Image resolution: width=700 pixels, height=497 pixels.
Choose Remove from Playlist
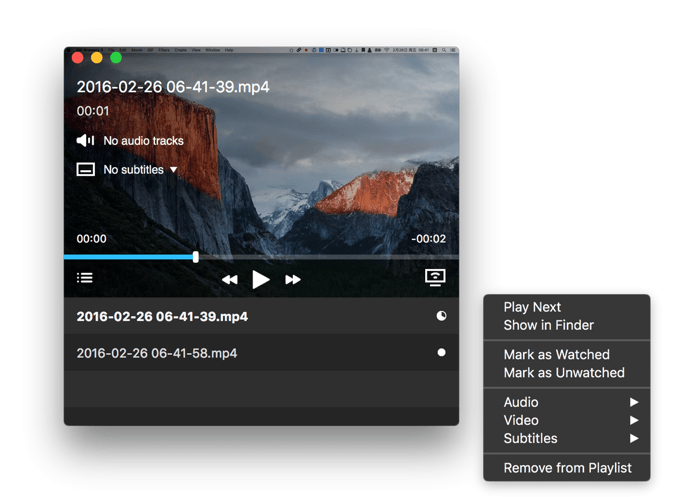pos(567,468)
